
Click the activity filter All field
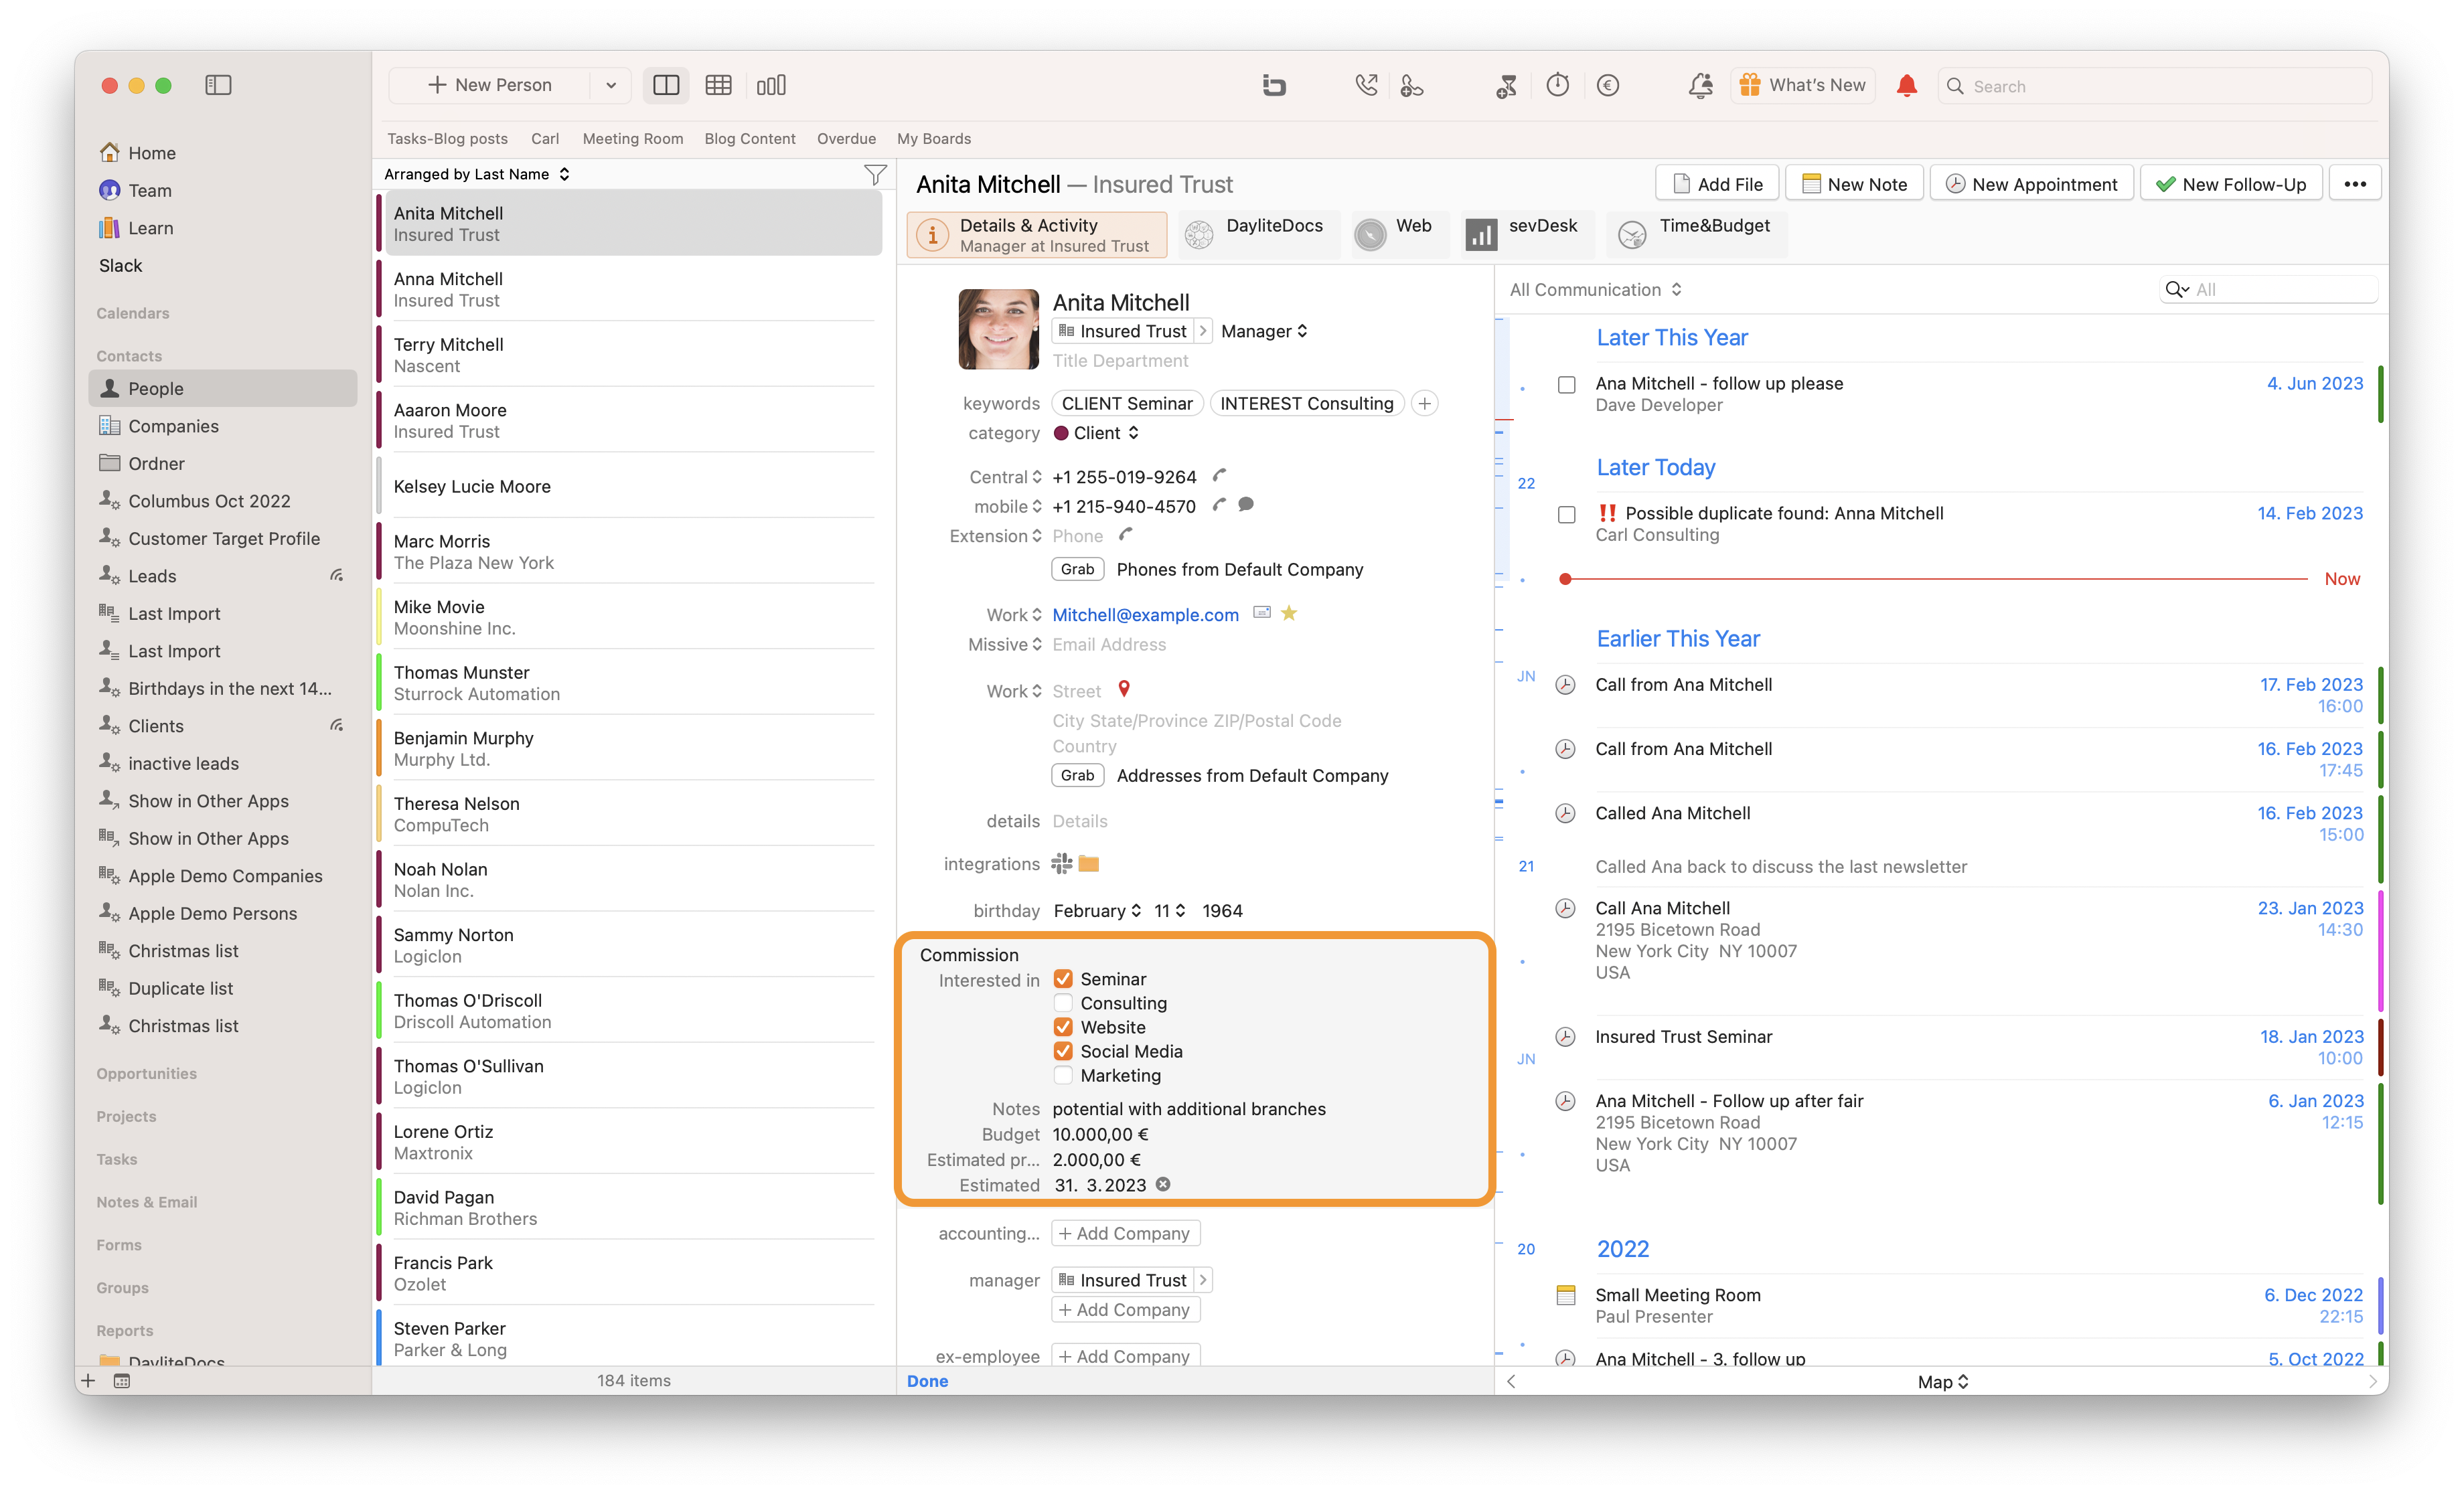[2268, 290]
